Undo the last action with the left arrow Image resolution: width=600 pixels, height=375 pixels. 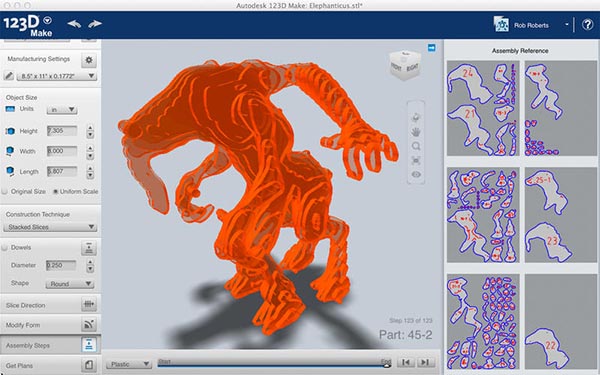click(74, 24)
